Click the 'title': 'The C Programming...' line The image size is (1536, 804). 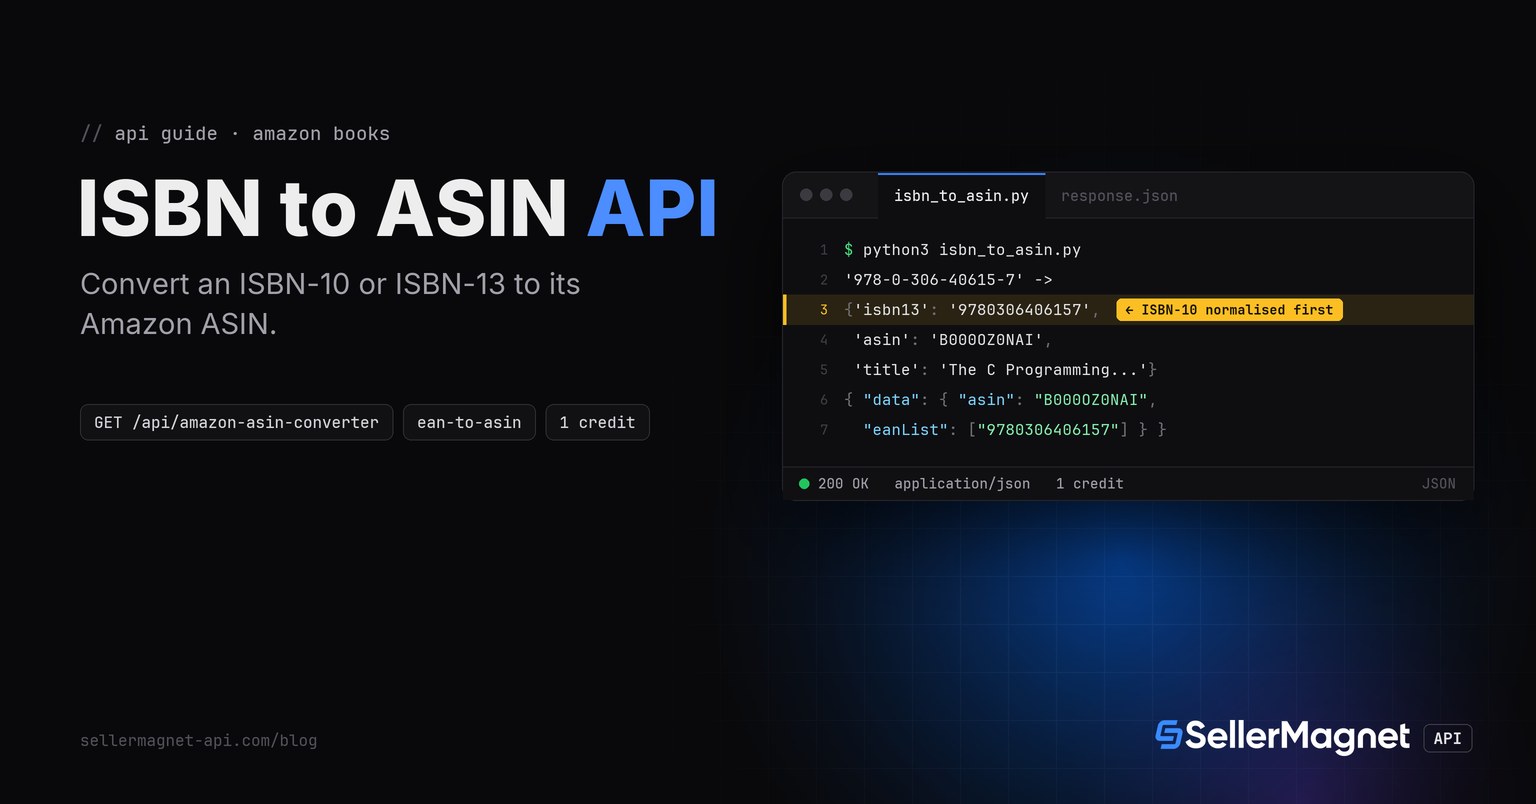[1005, 370]
